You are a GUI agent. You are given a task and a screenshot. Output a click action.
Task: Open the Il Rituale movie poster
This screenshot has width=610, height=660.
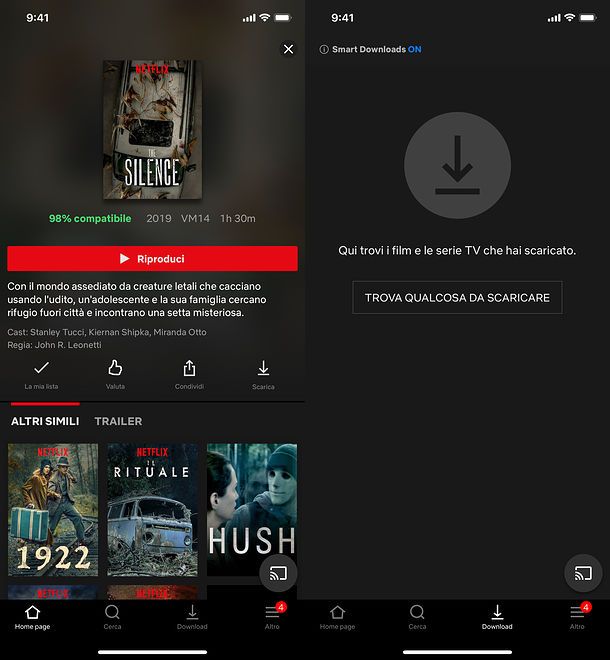click(x=152, y=509)
